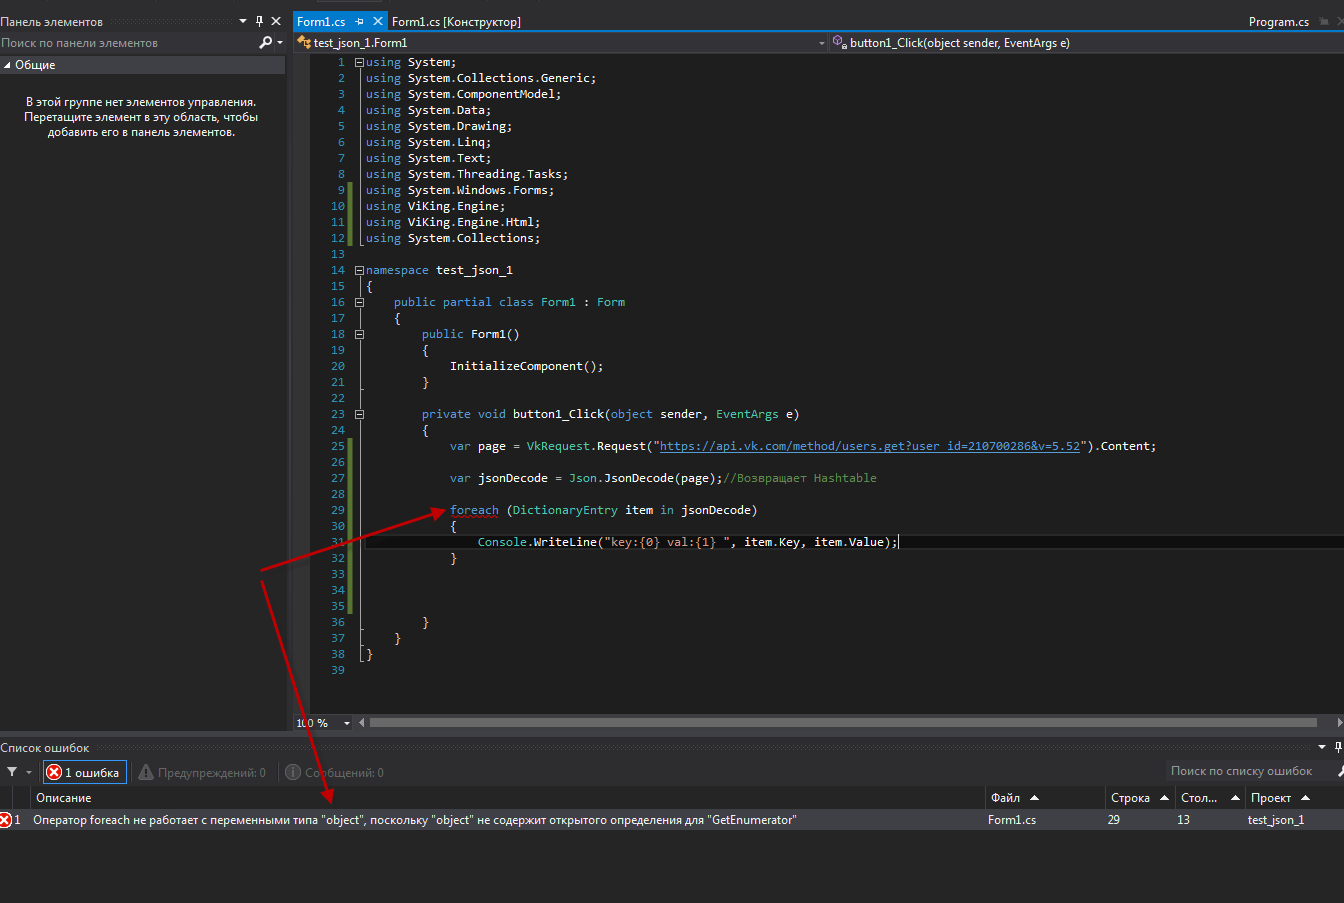Collapse the Общие toolbox group
The image size is (1344, 903).
coord(7,65)
